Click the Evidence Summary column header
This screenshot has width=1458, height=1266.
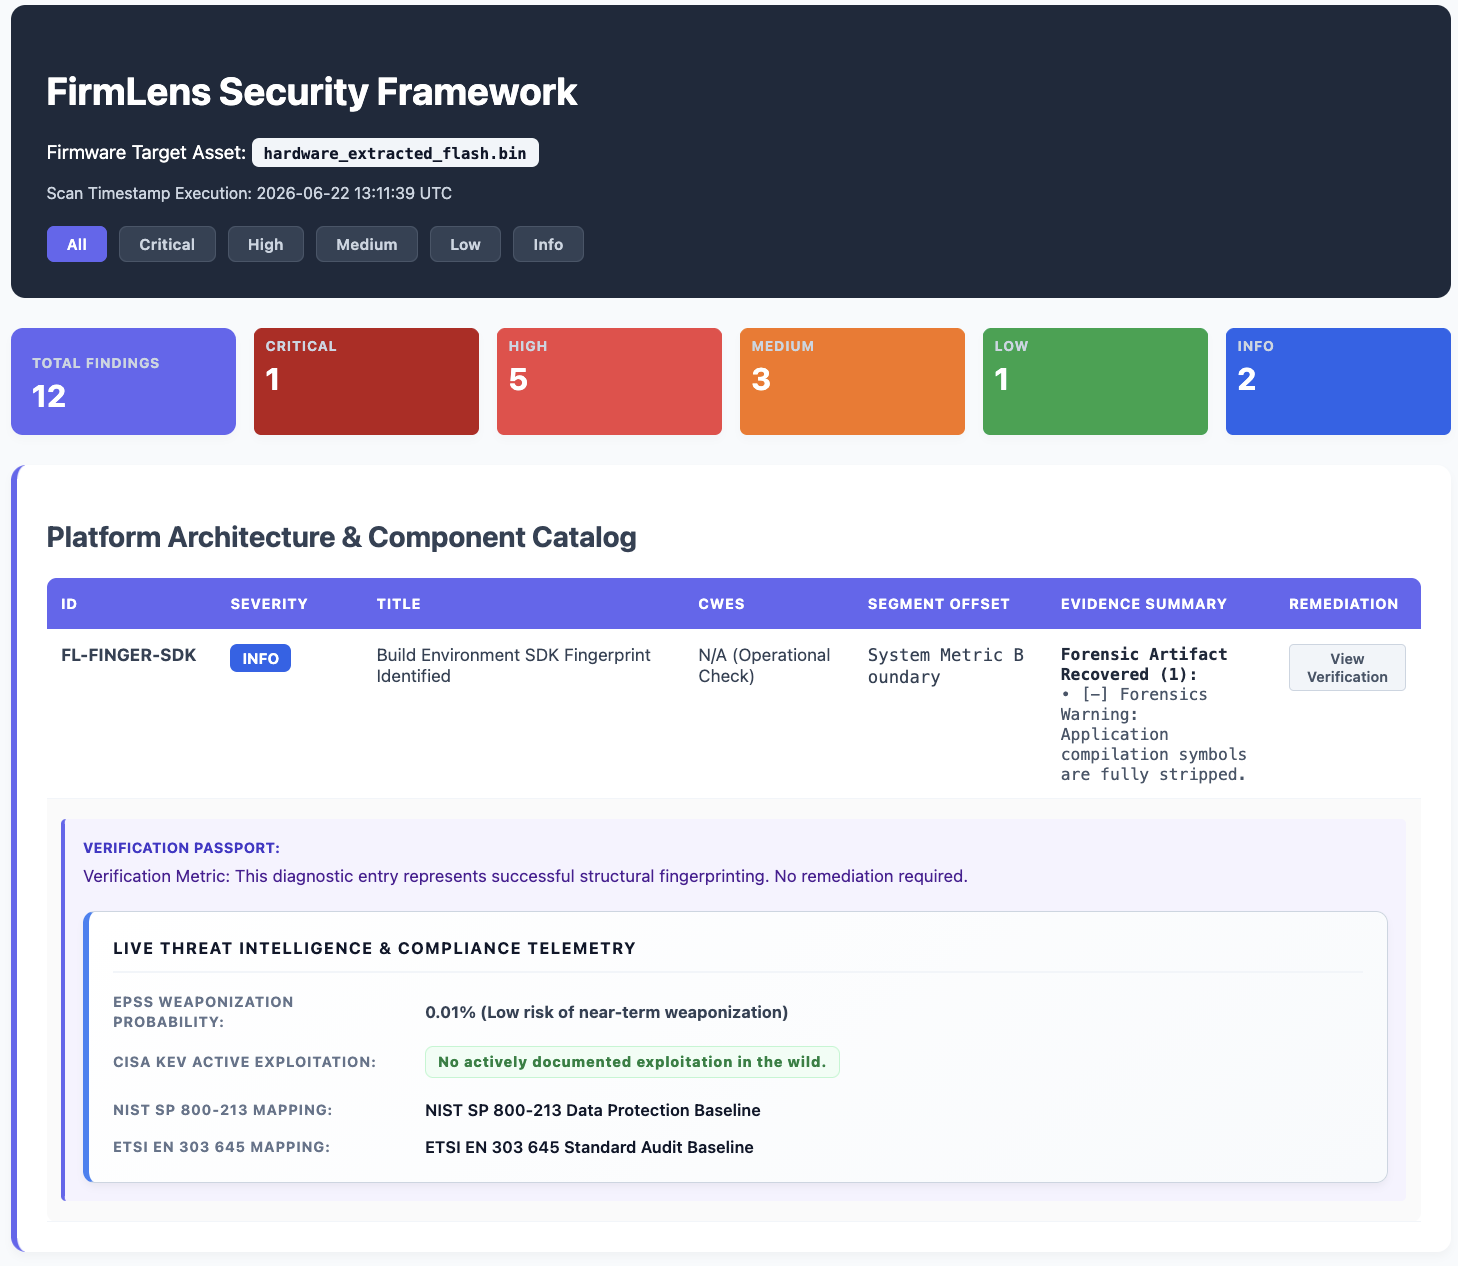pyautogui.click(x=1143, y=604)
